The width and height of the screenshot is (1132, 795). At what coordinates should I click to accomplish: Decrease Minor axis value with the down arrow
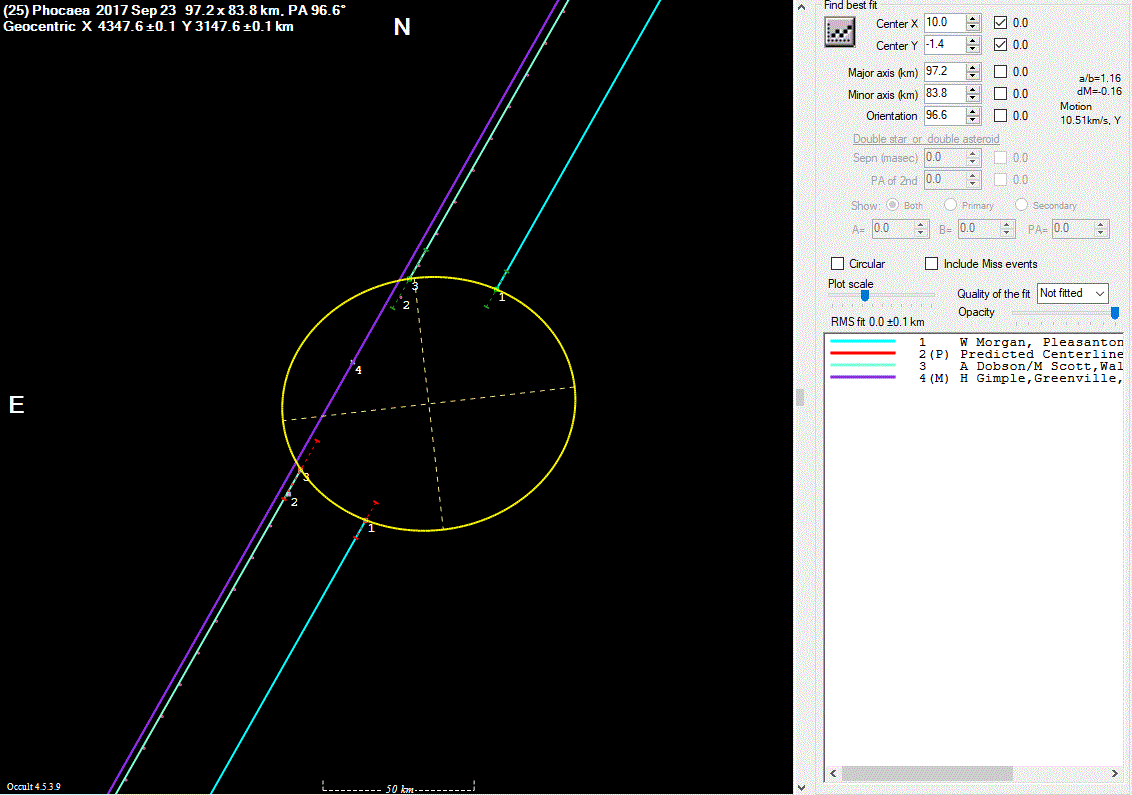point(973,98)
